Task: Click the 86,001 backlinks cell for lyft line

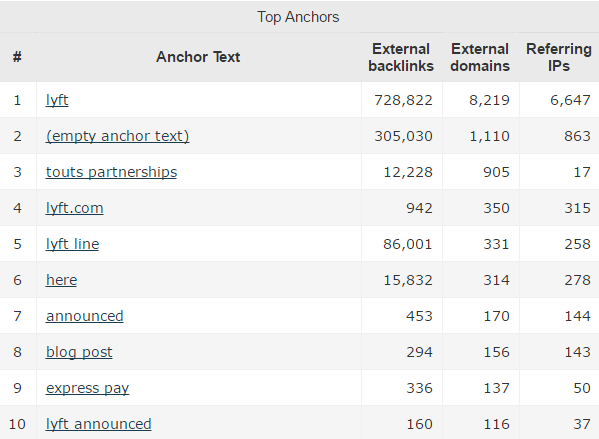Action: coord(408,244)
